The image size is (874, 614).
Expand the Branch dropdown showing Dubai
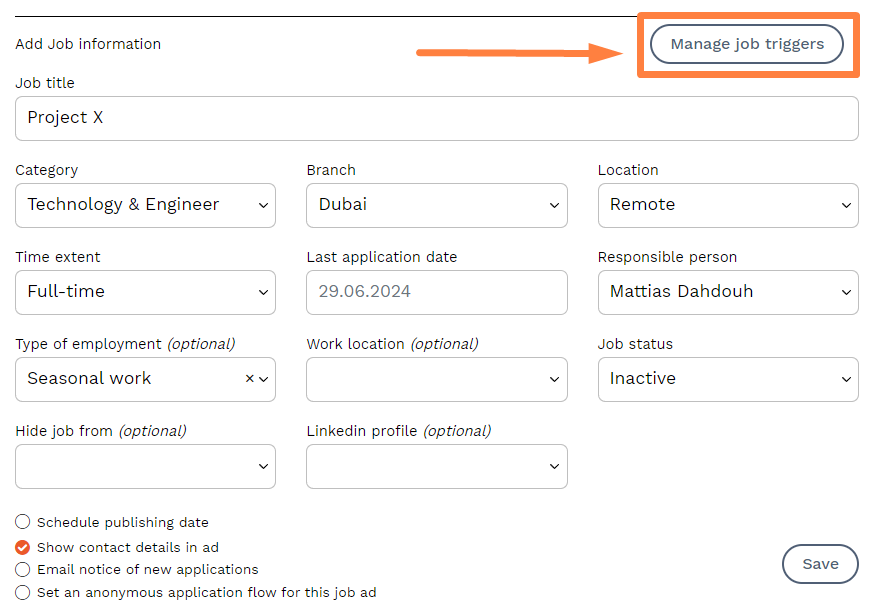pos(436,205)
